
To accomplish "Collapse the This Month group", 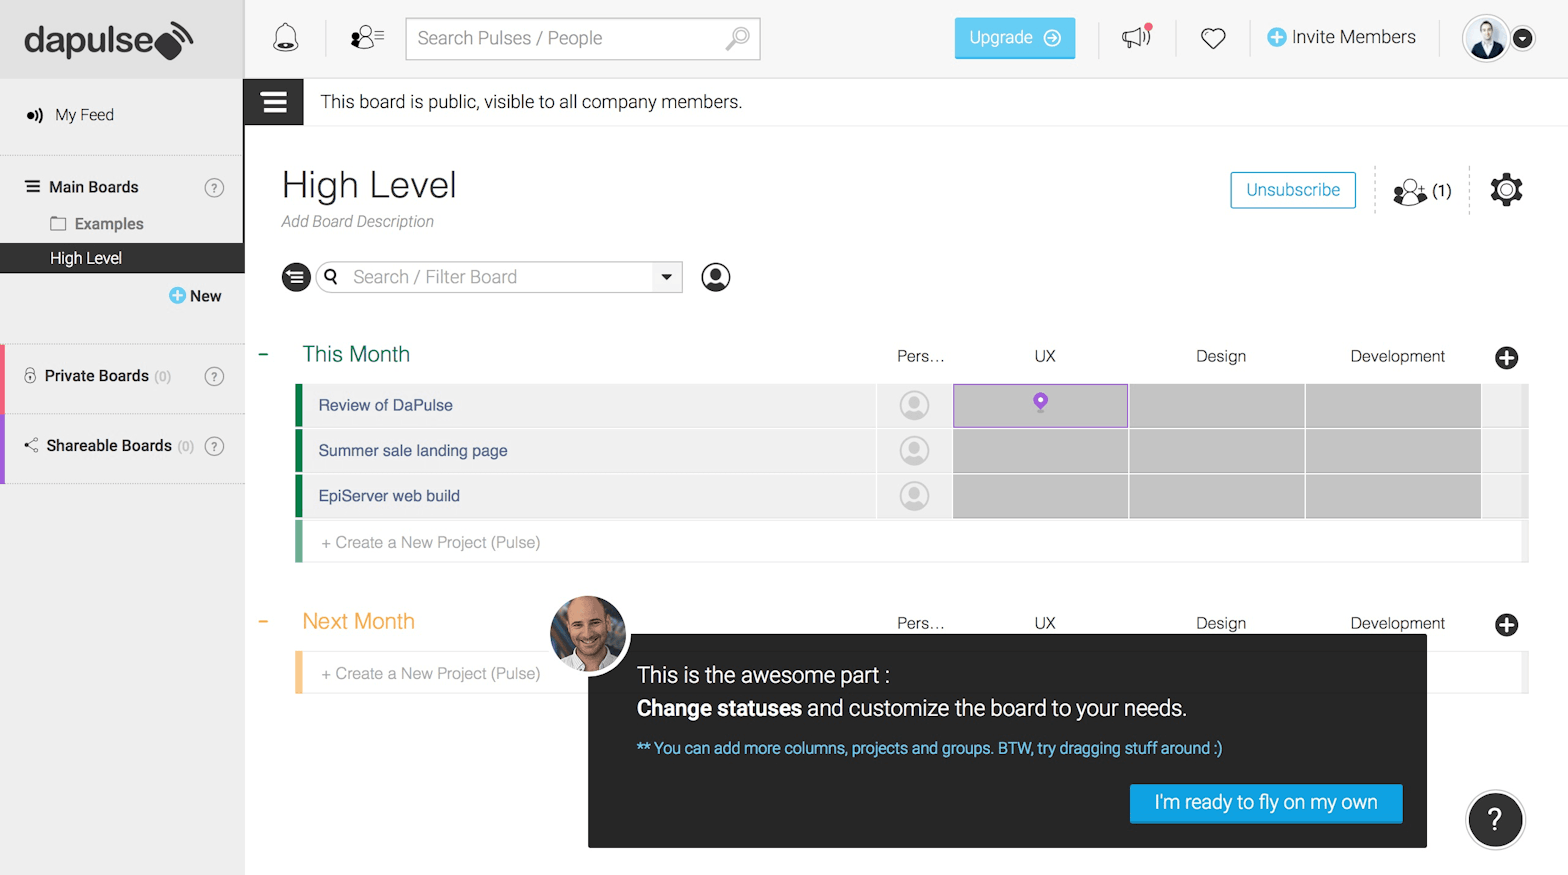I will coord(264,355).
